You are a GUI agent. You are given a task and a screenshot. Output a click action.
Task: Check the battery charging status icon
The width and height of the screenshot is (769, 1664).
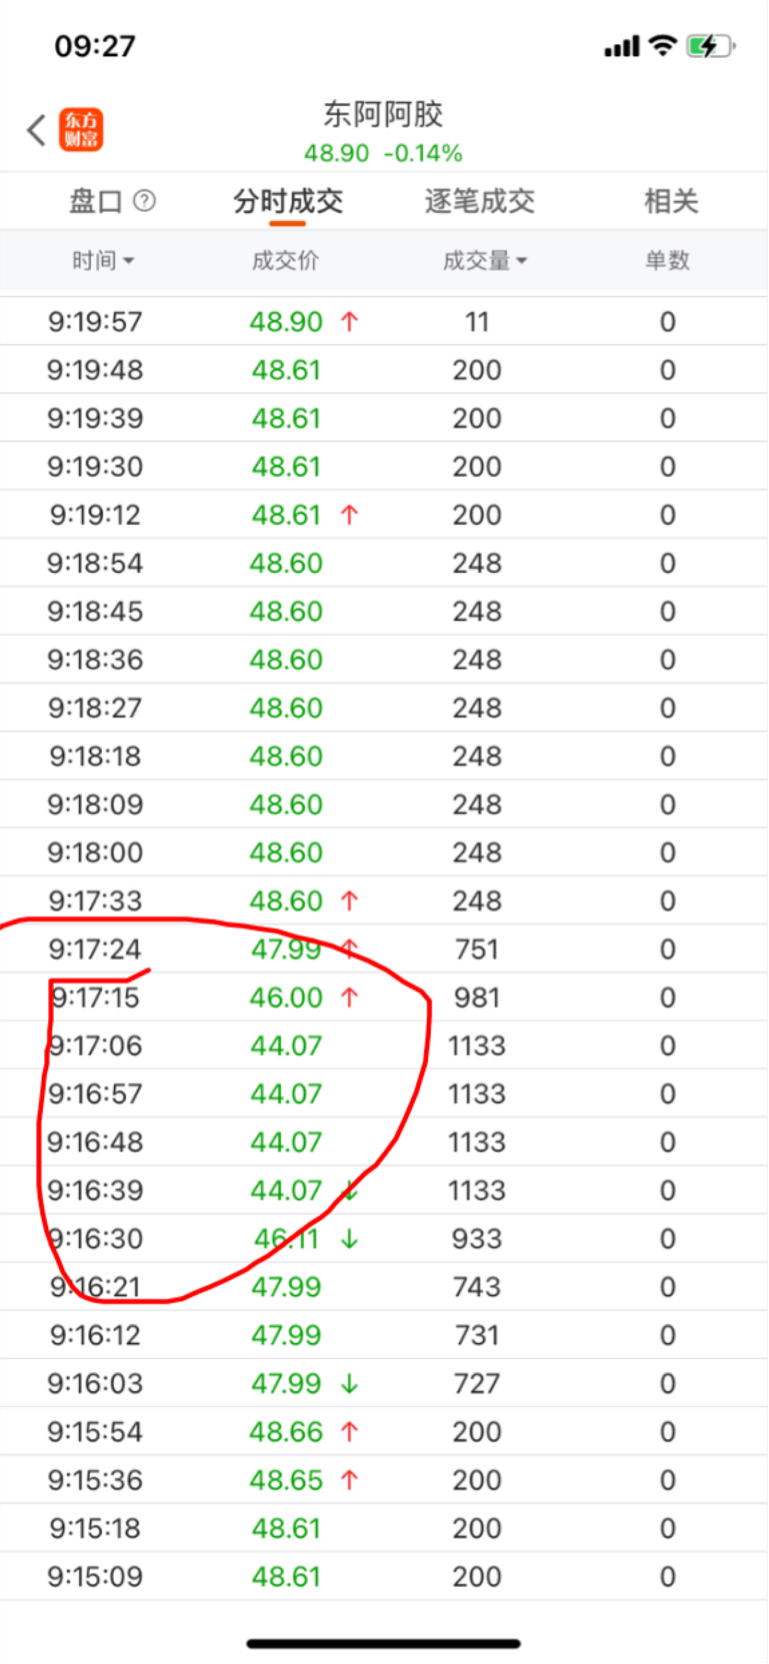point(711,46)
